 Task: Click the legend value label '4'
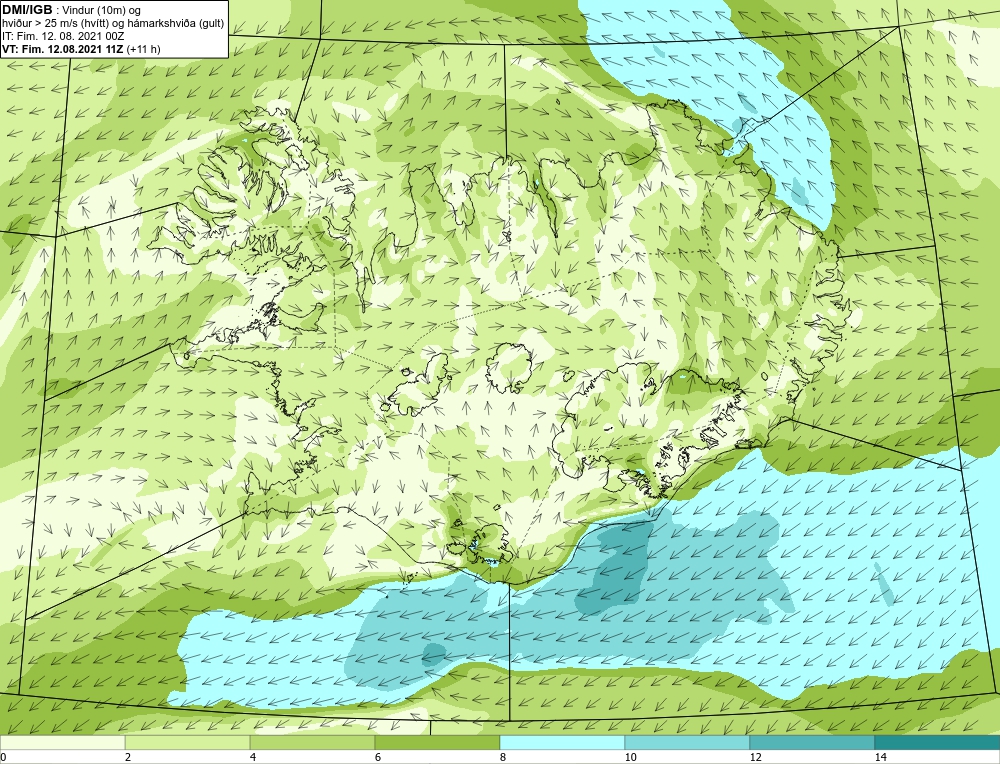point(253,757)
